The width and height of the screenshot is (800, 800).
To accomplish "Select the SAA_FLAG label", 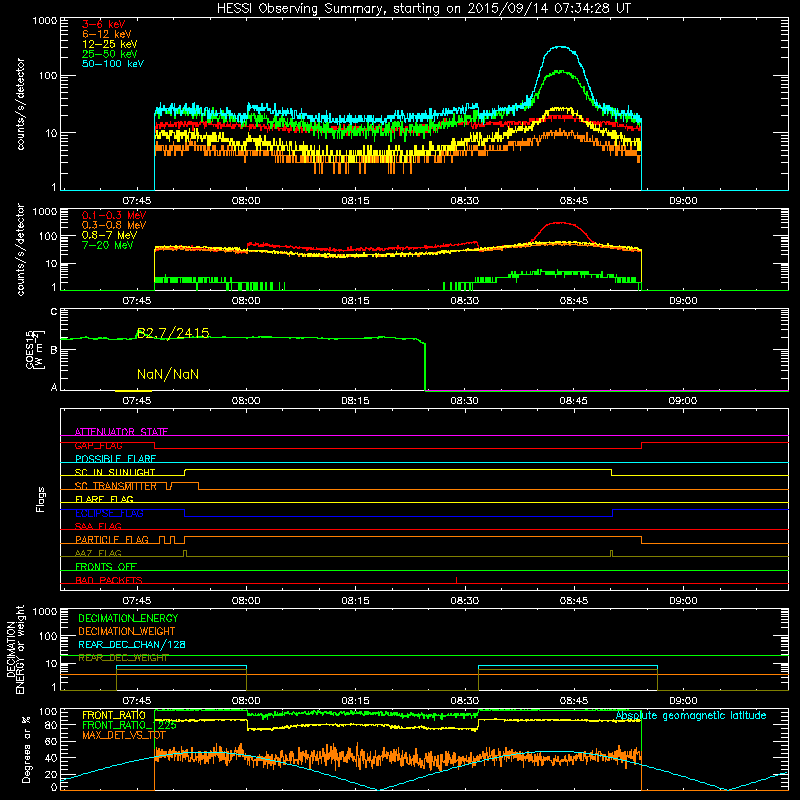I will pos(98,526).
